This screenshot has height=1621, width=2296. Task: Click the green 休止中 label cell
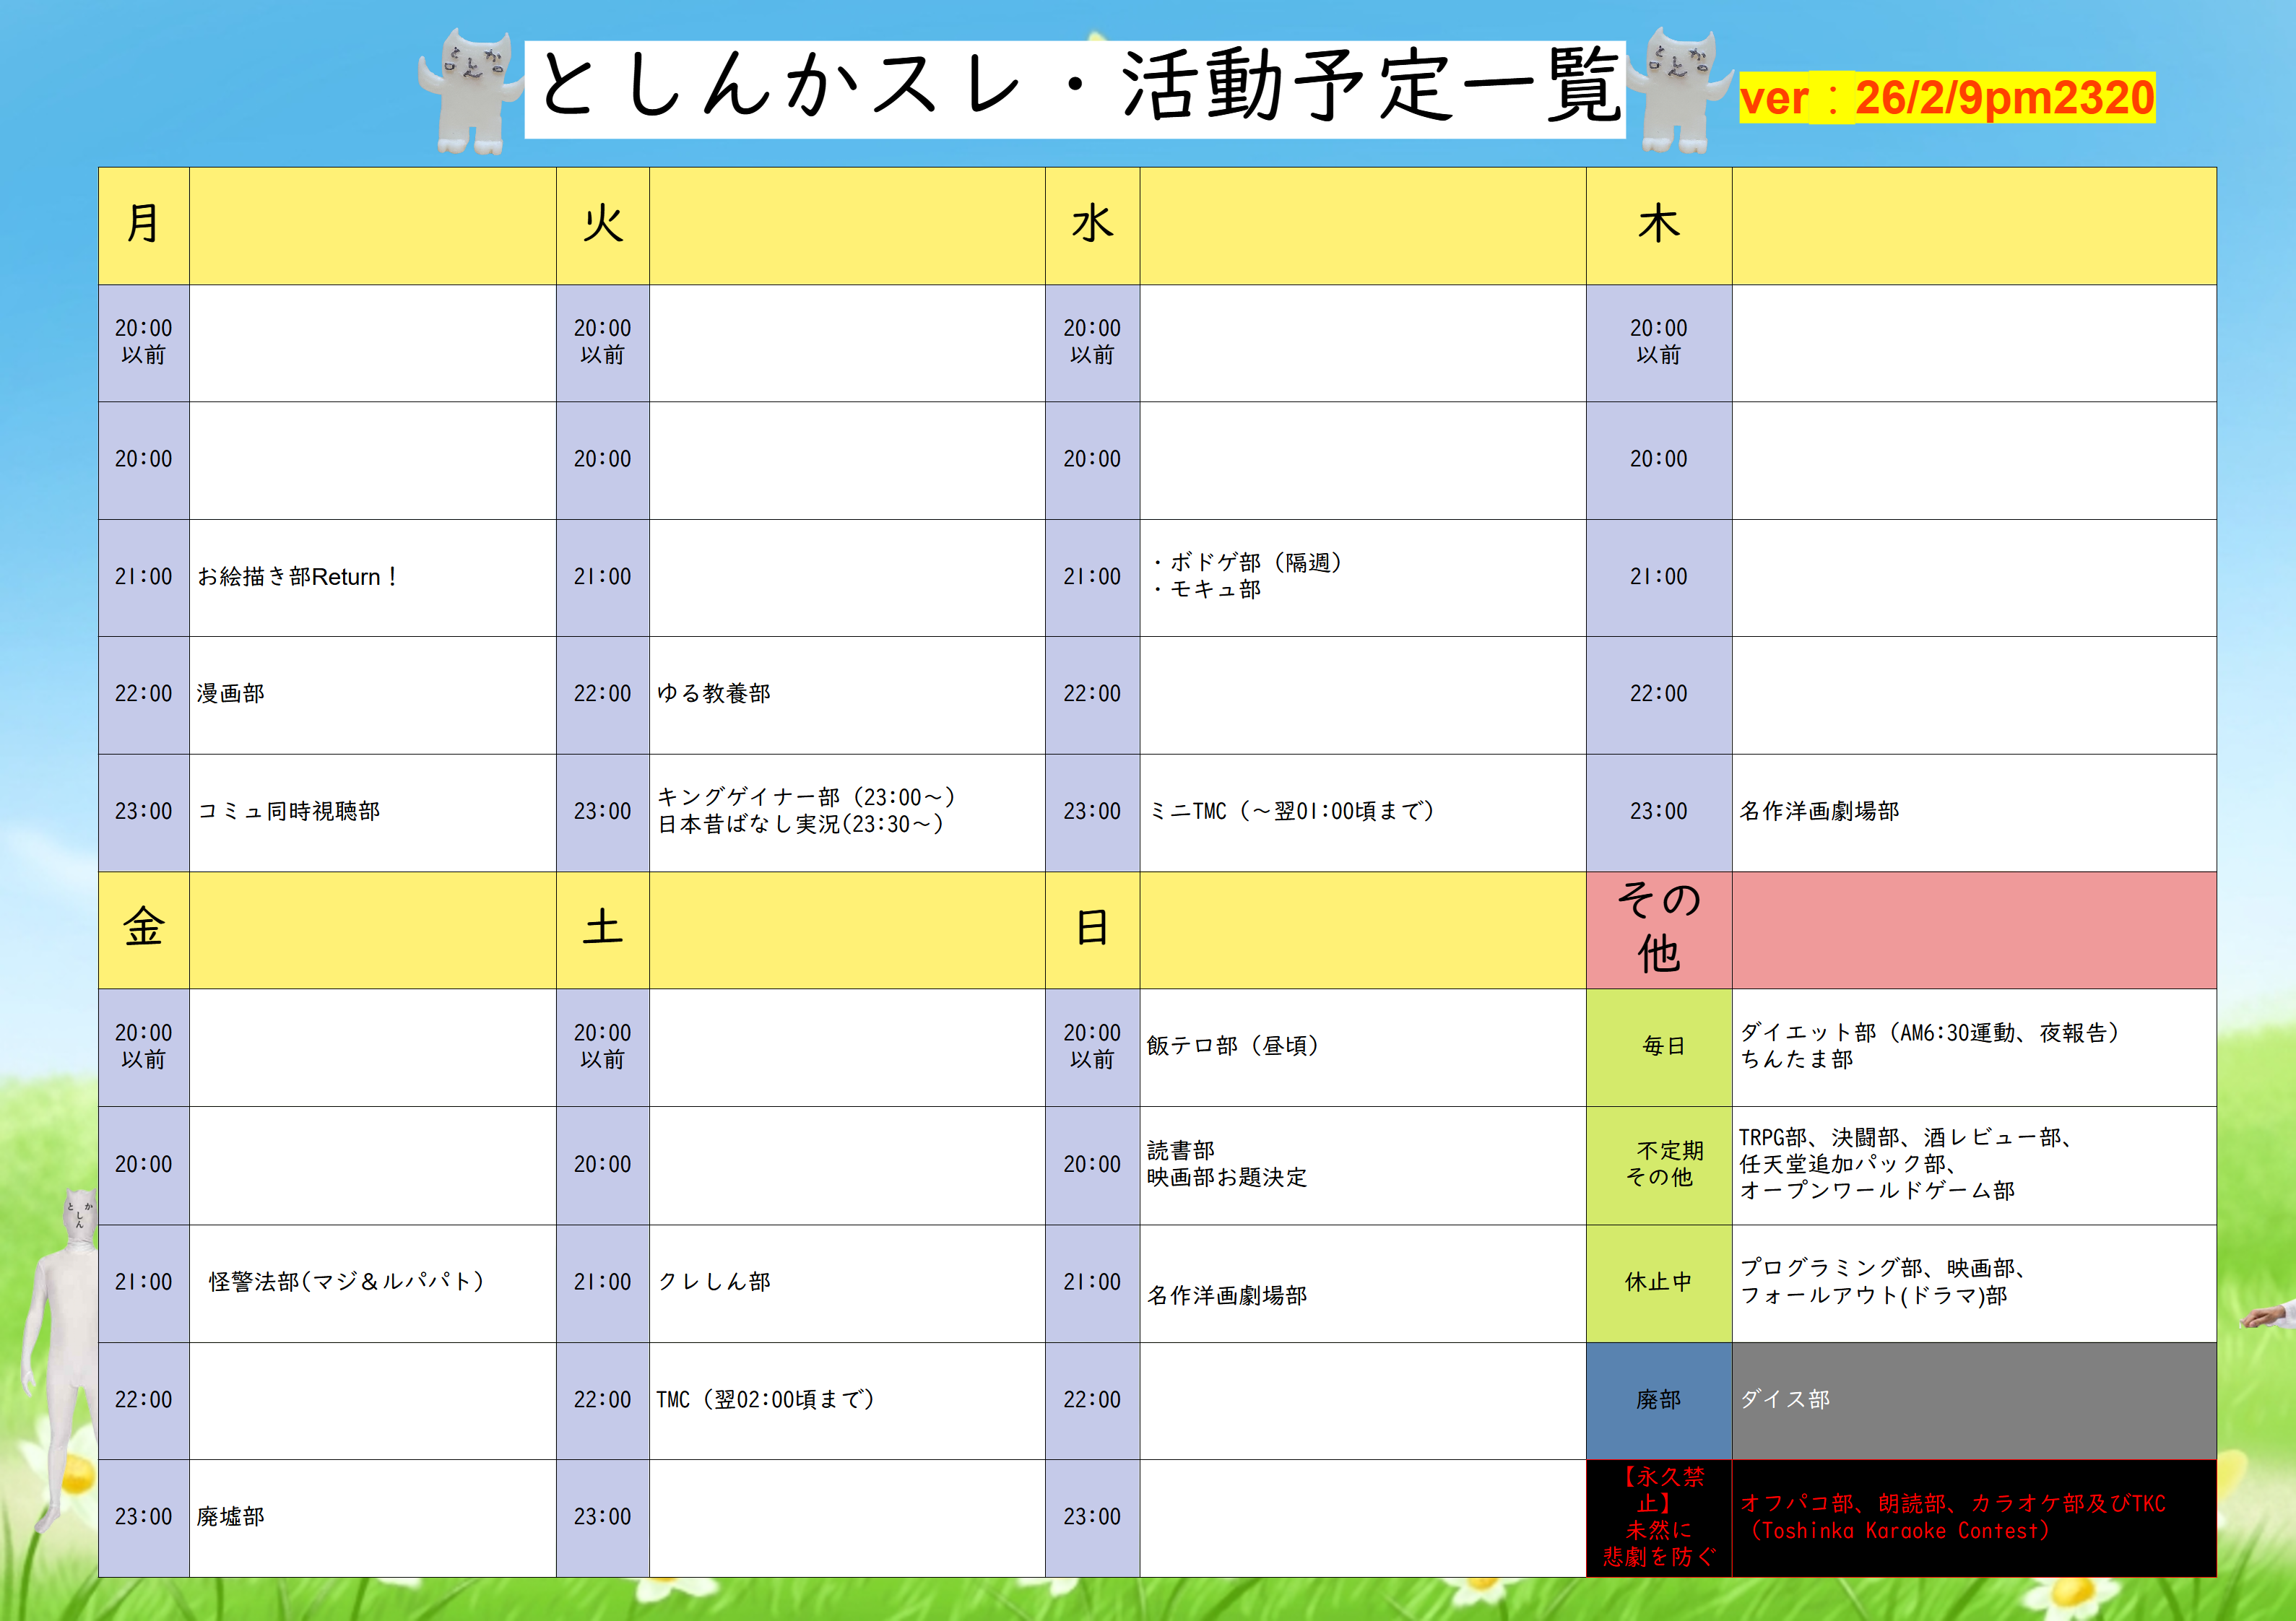[x=1658, y=1282]
